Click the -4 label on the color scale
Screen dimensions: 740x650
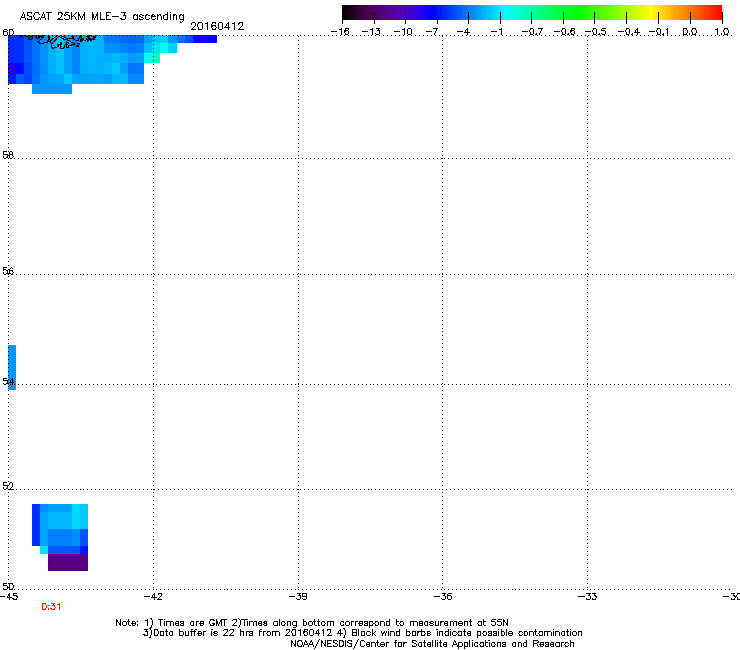(x=464, y=32)
